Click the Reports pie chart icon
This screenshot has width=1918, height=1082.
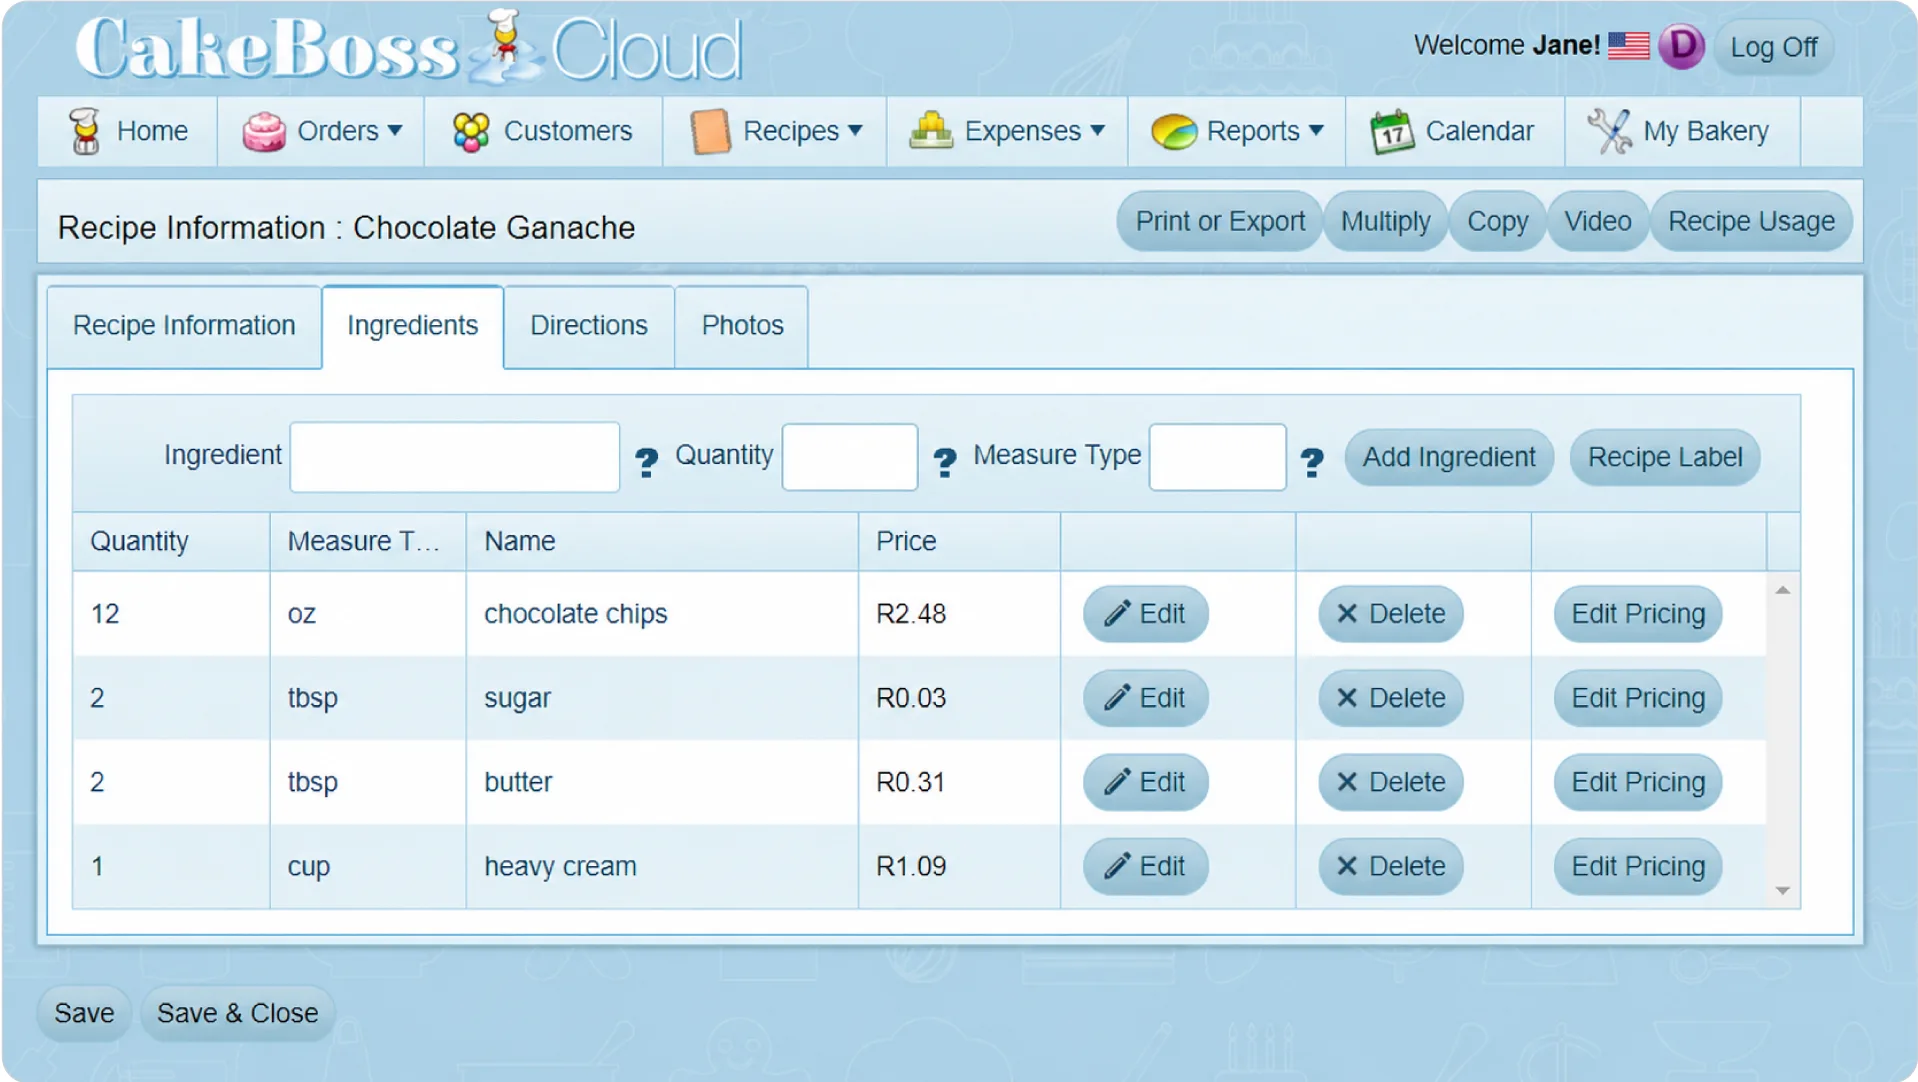(1174, 131)
